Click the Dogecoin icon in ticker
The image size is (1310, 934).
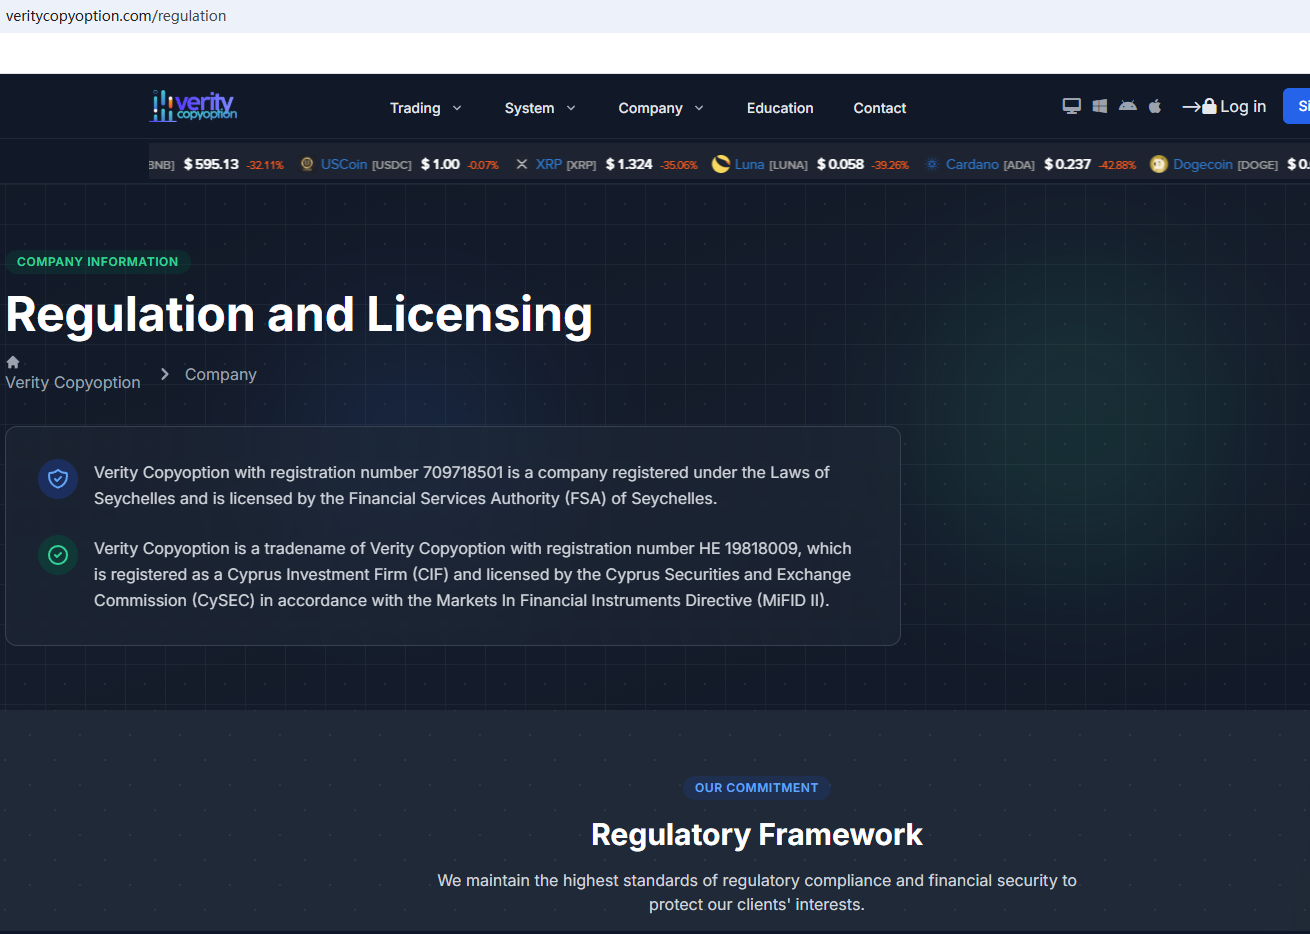[1158, 164]
